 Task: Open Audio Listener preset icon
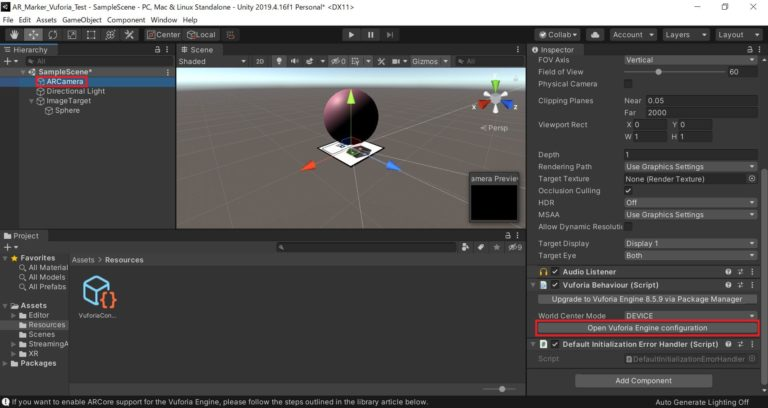(x=740, y=272)
